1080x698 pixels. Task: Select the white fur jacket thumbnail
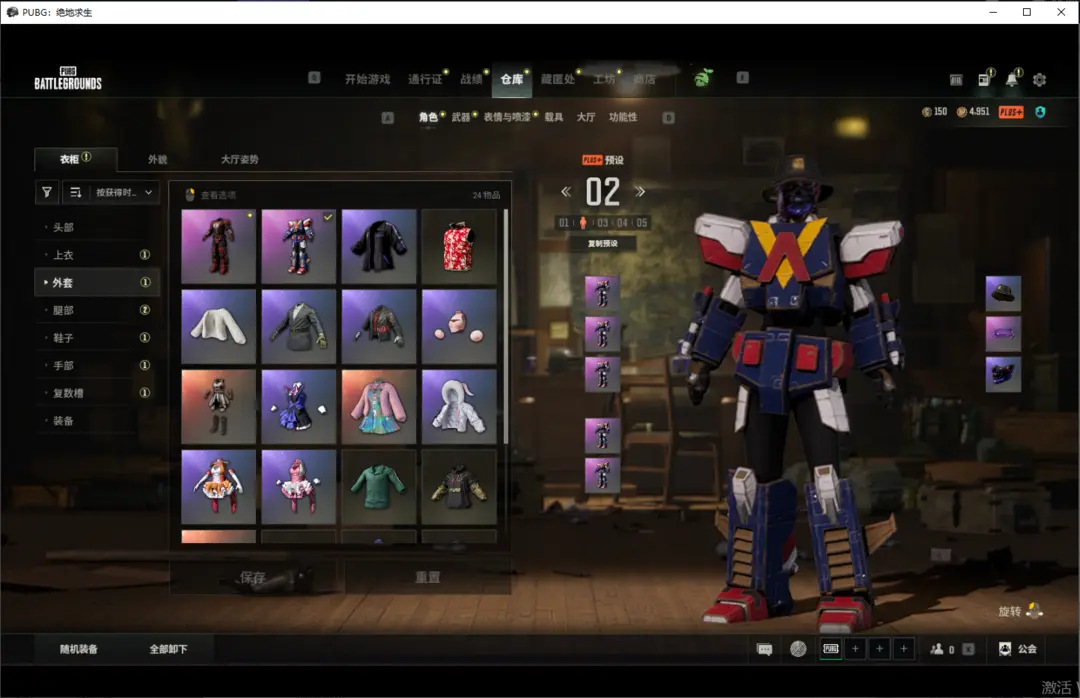[218, 326]
